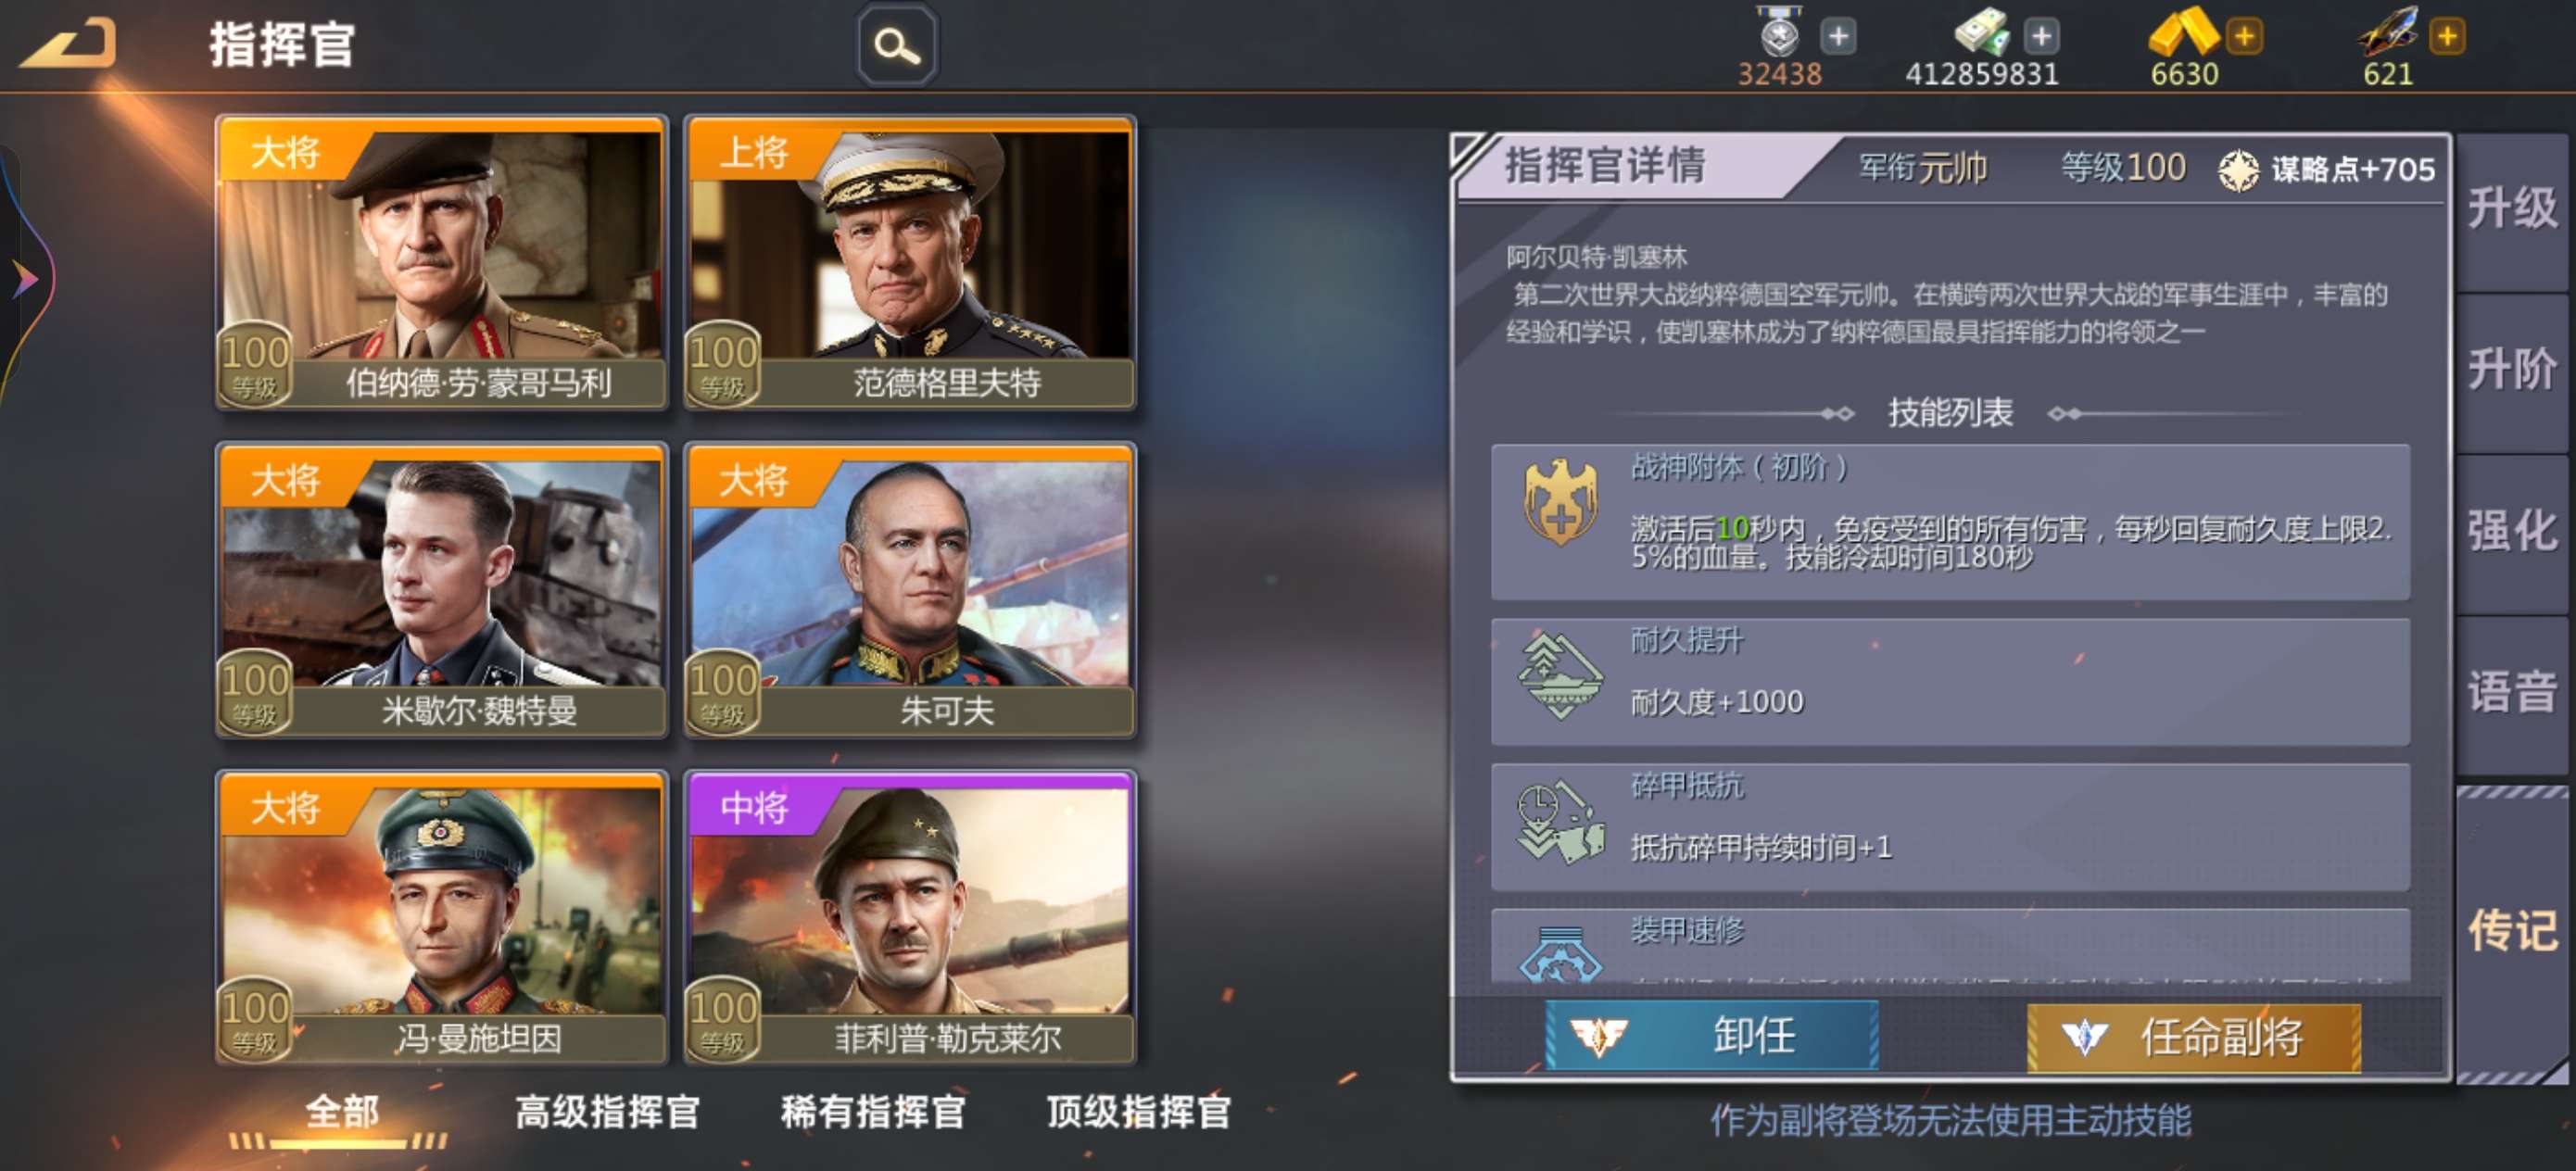The width and height of the screenshot is (2576, 1171).
Task: Tap the 碎甲抵抗 skill icon
Action: coord(1560,823)
